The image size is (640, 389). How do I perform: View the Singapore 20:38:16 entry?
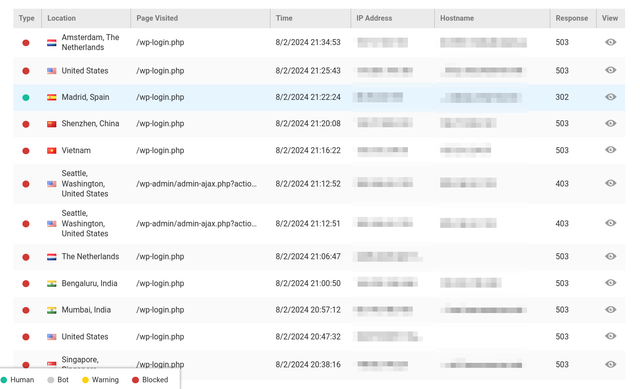(x=610, y=364)
